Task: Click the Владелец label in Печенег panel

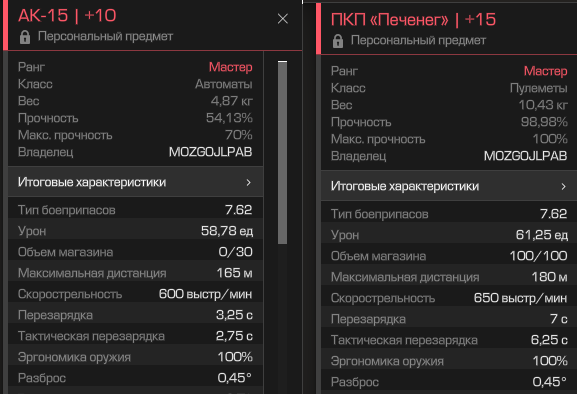Action: [x=358, y=156]
